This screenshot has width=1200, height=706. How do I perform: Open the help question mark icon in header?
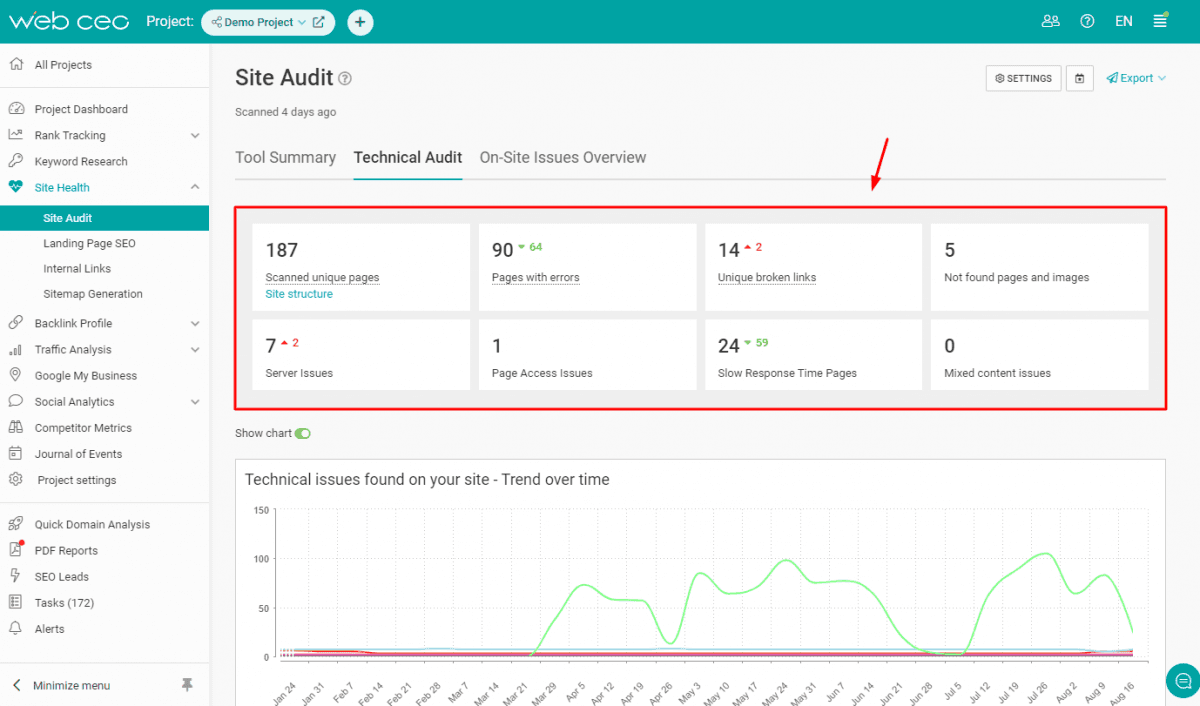tap(1087, 21)
